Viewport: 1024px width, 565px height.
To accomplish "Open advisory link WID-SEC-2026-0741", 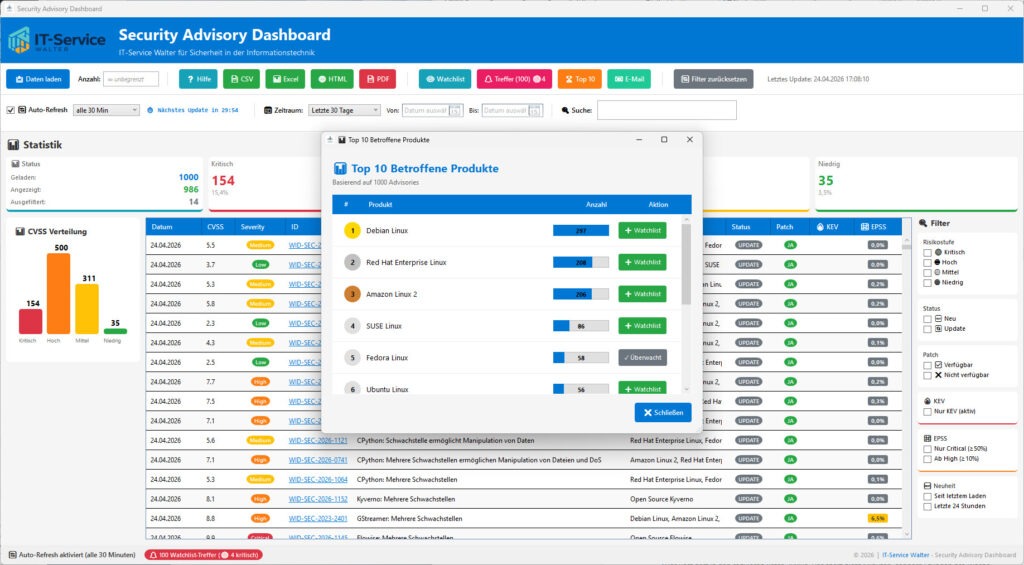I will click(x=318, y=460).
